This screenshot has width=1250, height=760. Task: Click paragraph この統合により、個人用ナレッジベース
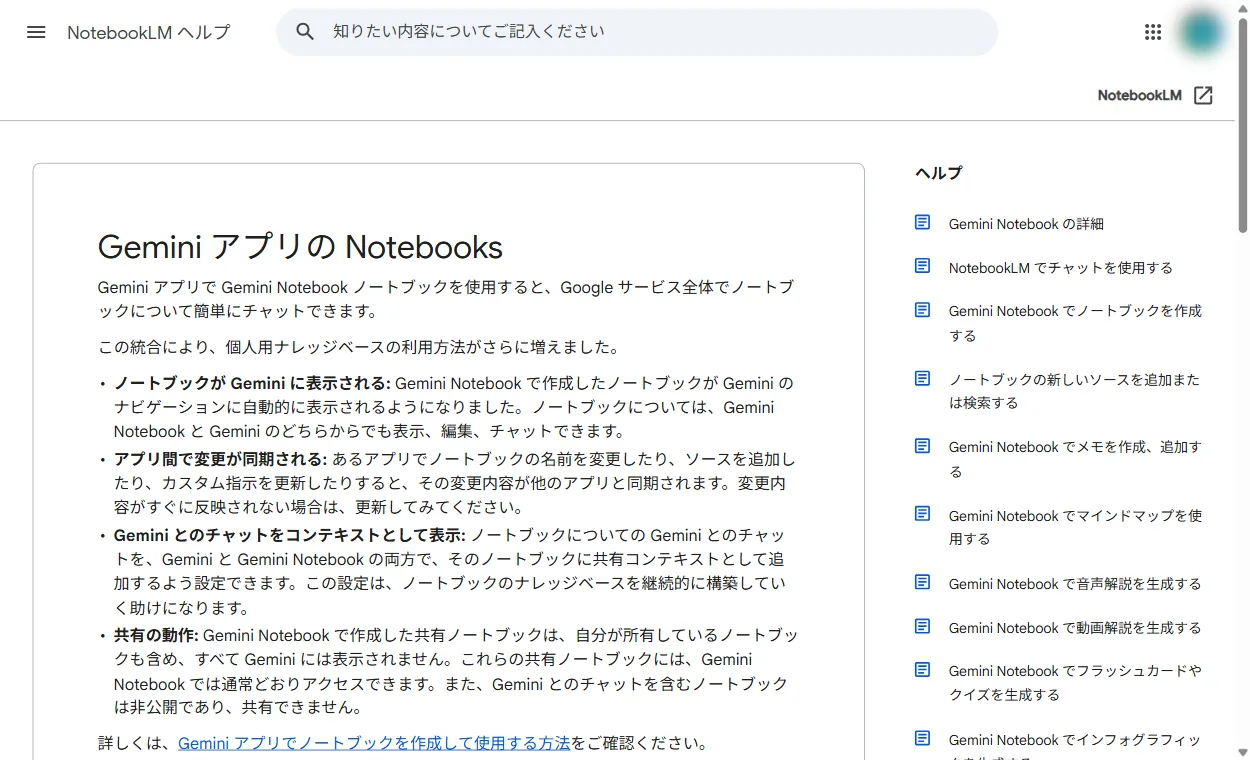(359, 347)
